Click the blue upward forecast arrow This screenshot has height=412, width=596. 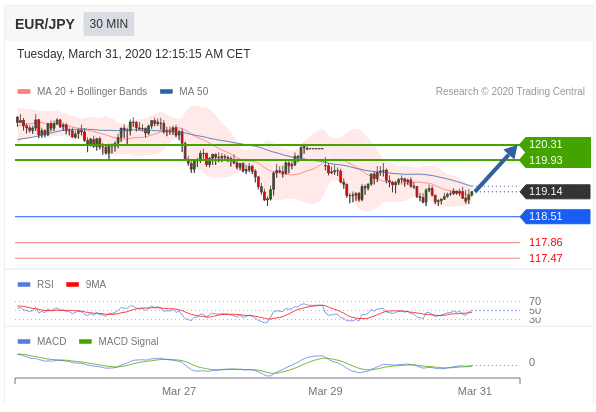[x=496, y=168]
